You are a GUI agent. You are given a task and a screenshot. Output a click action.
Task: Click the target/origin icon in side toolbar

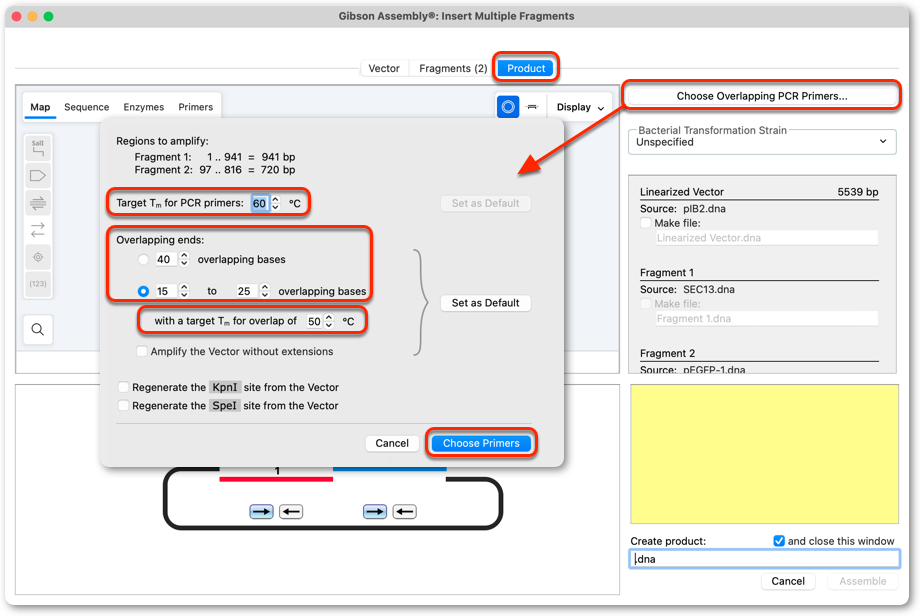(38, 257)
